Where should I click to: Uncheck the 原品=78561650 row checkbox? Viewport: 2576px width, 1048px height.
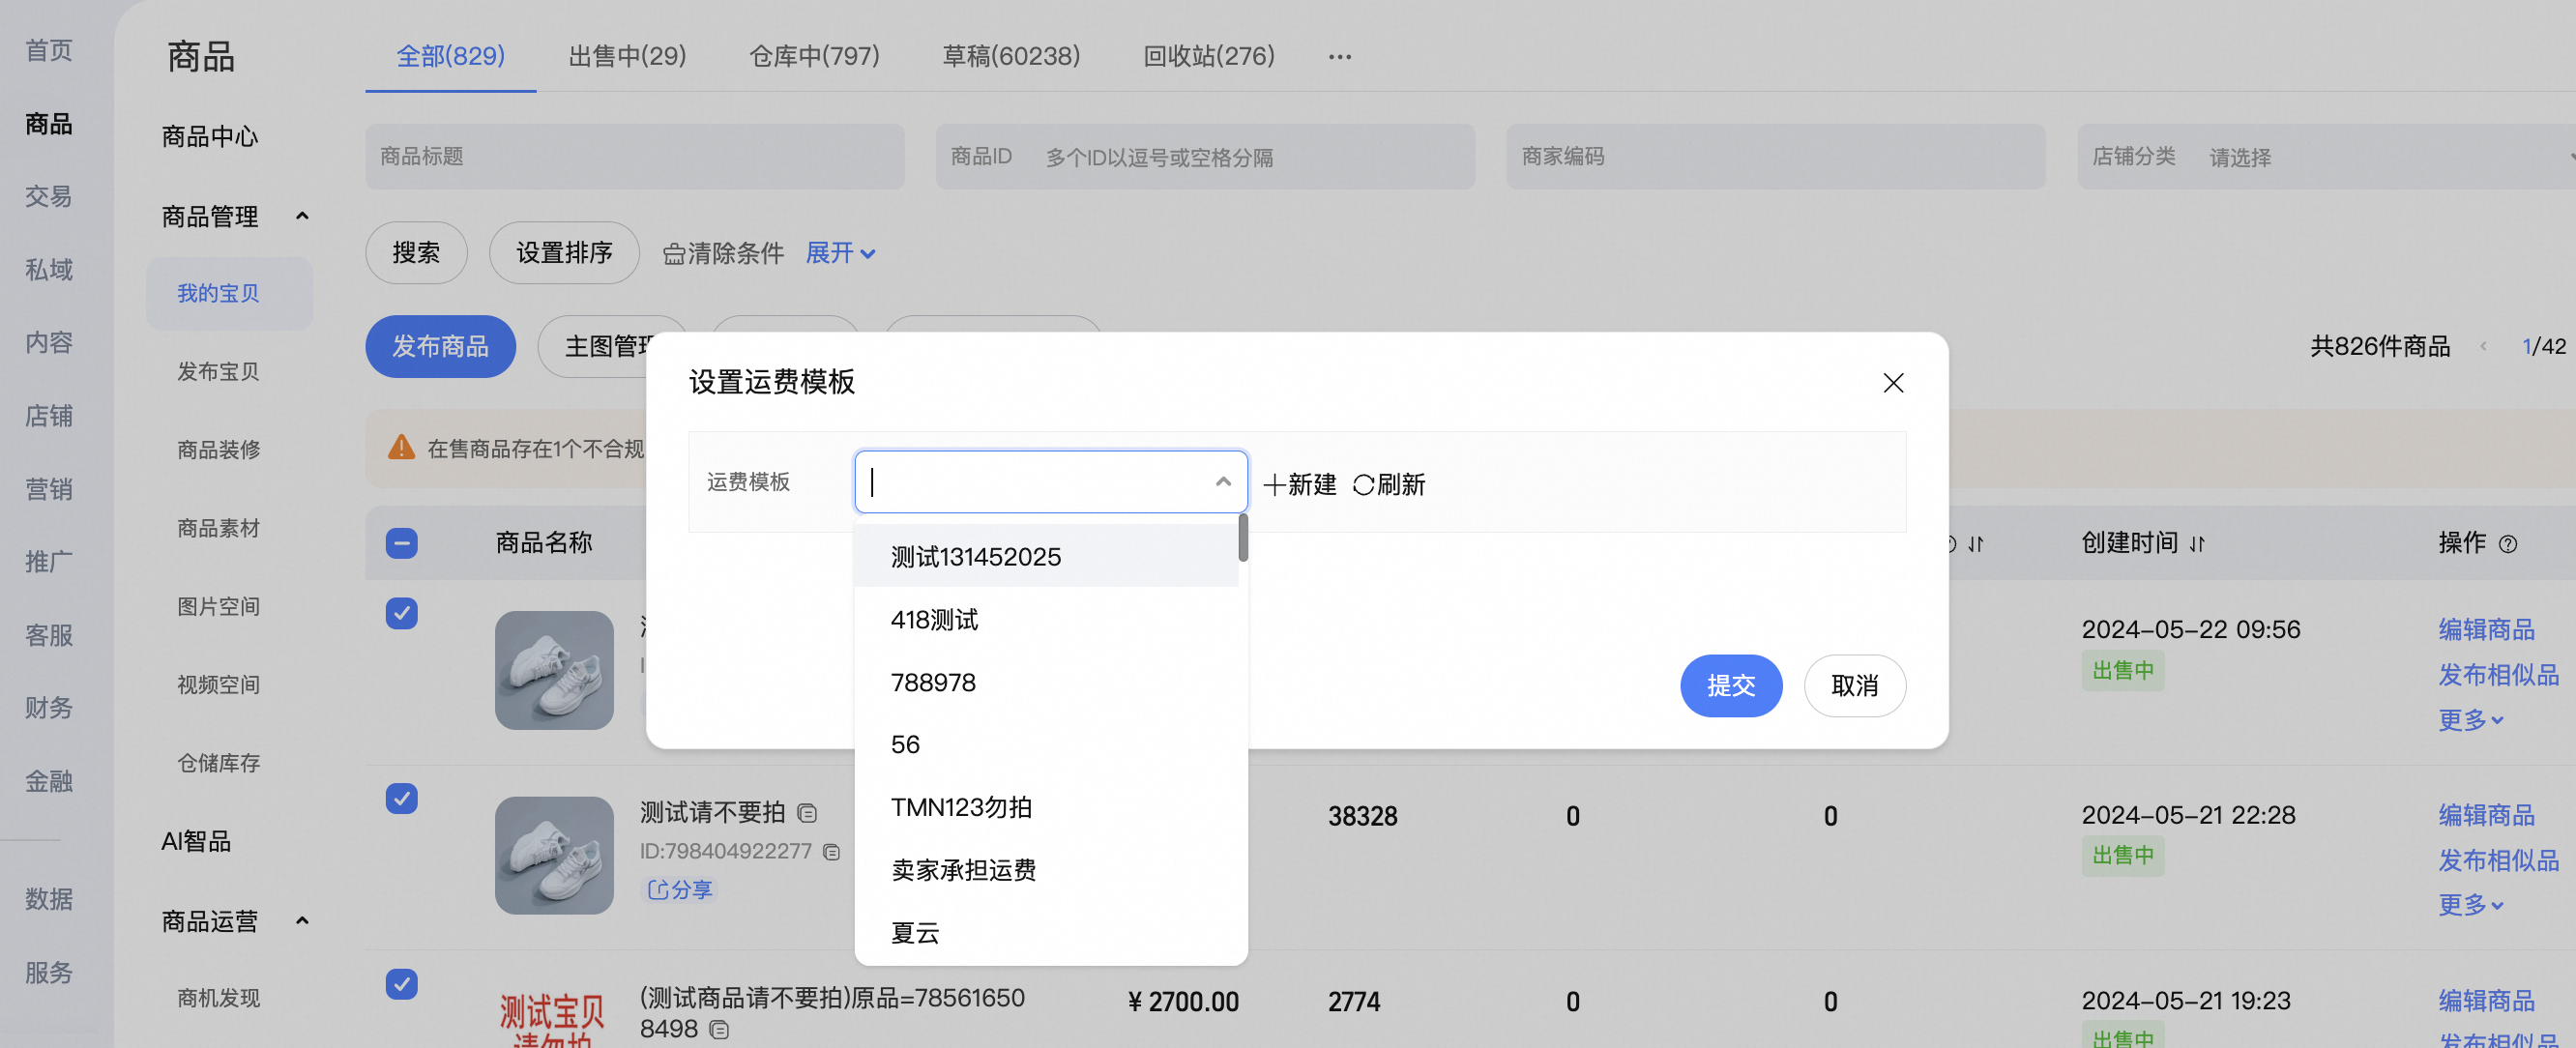point(402,984)
